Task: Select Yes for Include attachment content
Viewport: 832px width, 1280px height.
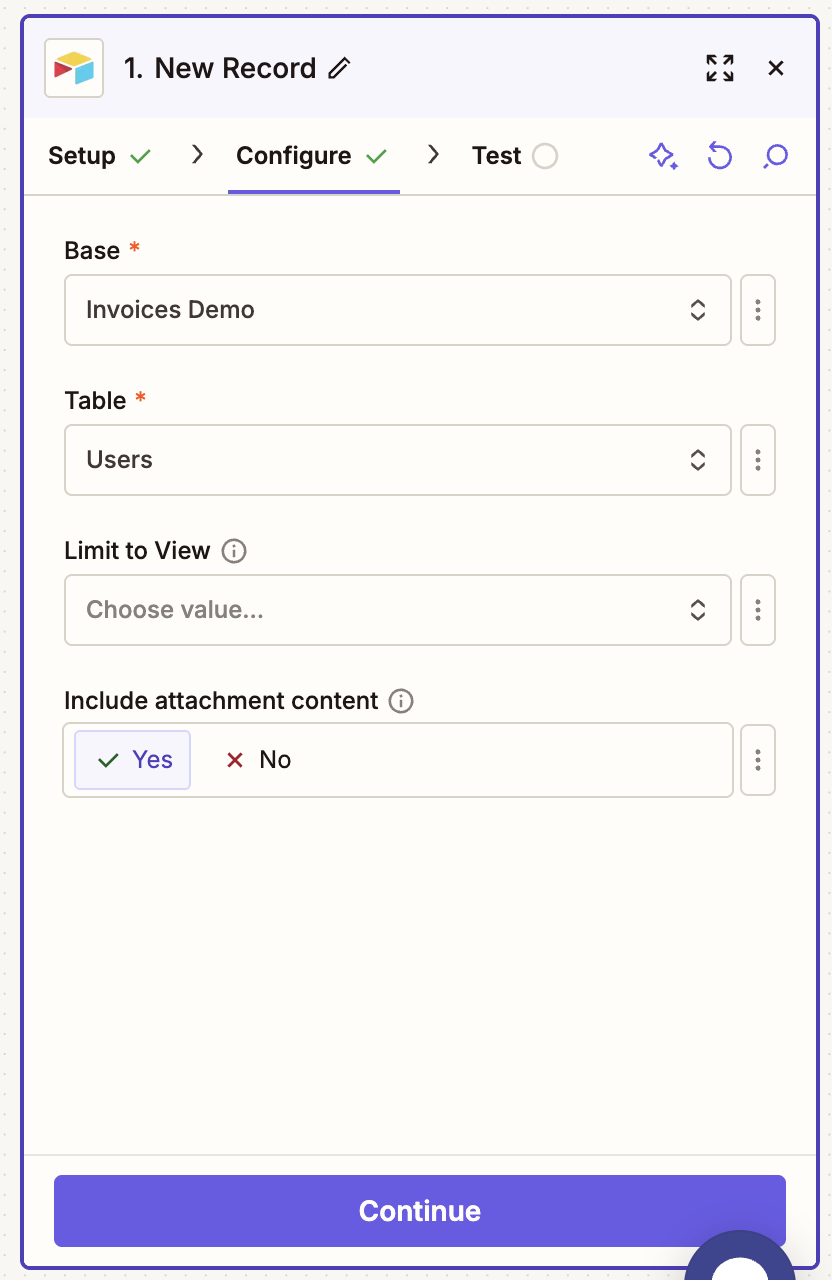Action: click(x=133, y=760)
